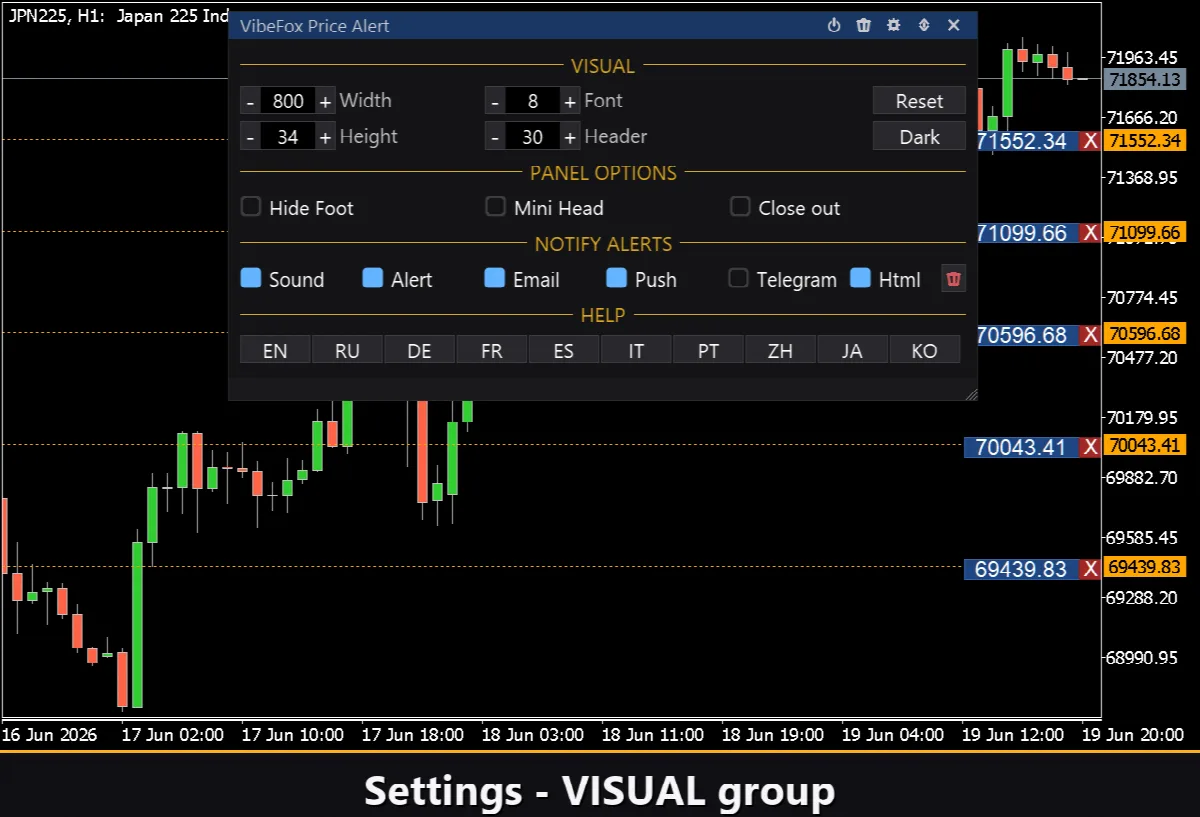Click the Font value field showing 8
Image resolution: width=1200 pixels, height=817 pixels.
coord(533,101)
